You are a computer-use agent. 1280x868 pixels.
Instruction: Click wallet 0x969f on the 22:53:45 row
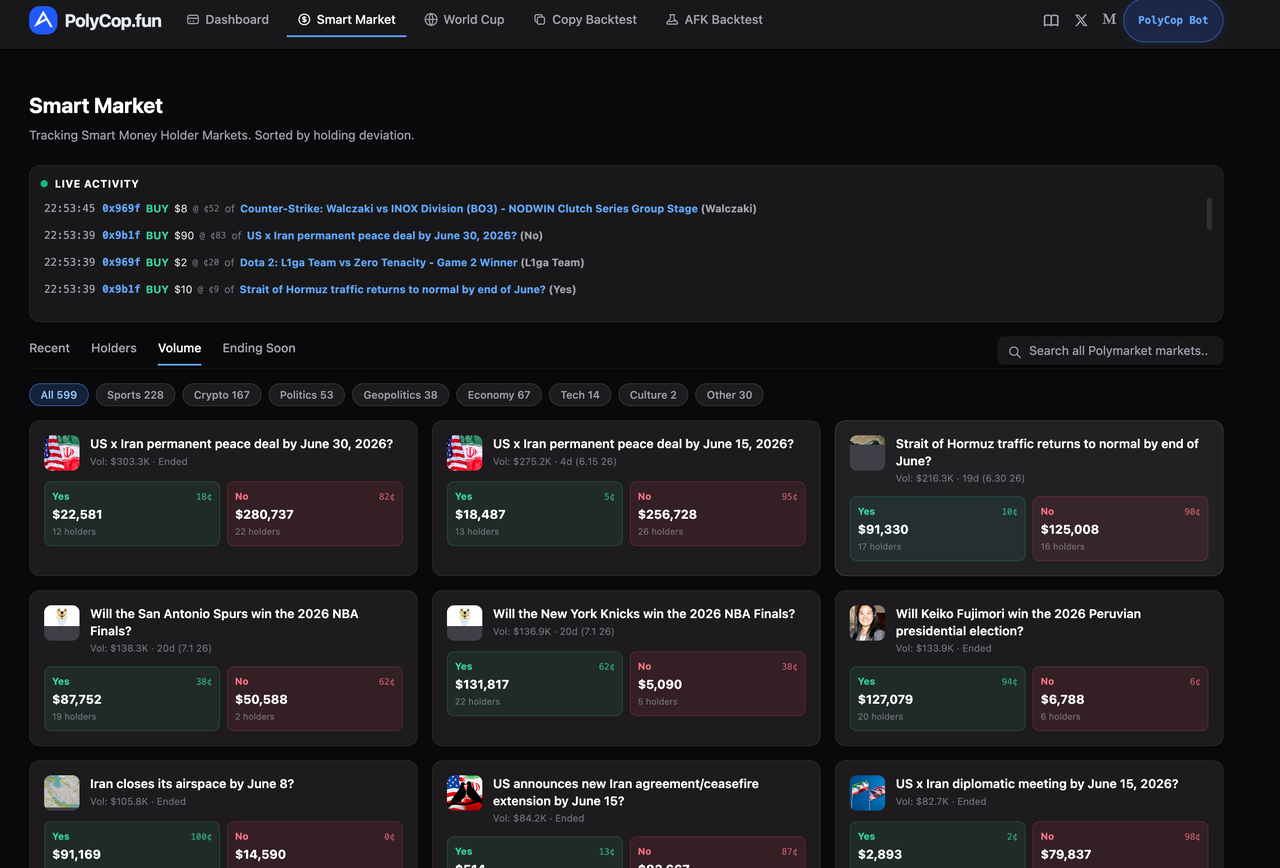click(121, 209)
